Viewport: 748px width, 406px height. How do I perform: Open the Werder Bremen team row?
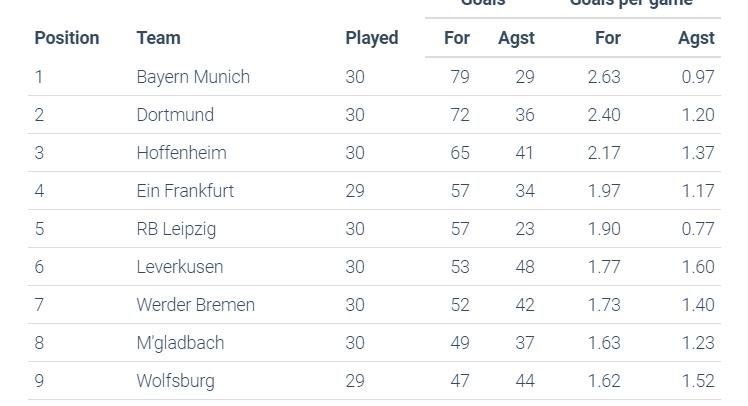[195, 305]
